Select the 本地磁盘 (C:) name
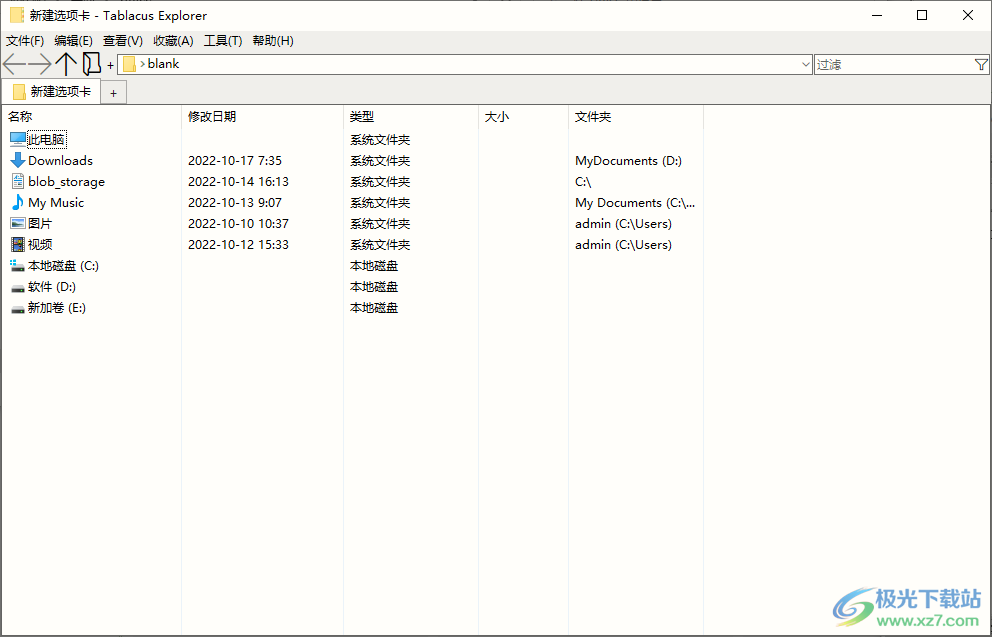992x637 pixels. click(x=63, y=266)
